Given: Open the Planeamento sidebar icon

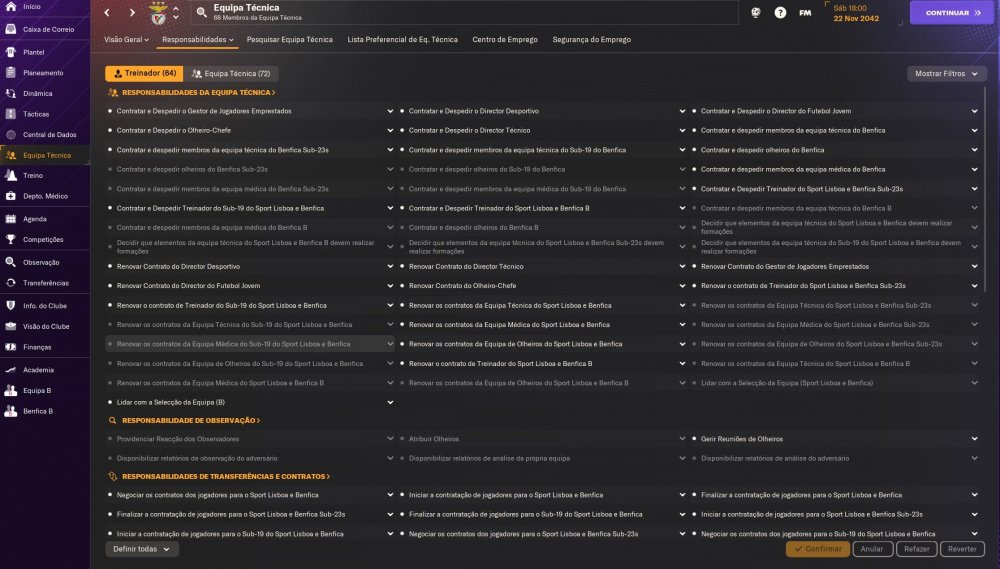Looking at the screenshot, I should coord(11,73).
